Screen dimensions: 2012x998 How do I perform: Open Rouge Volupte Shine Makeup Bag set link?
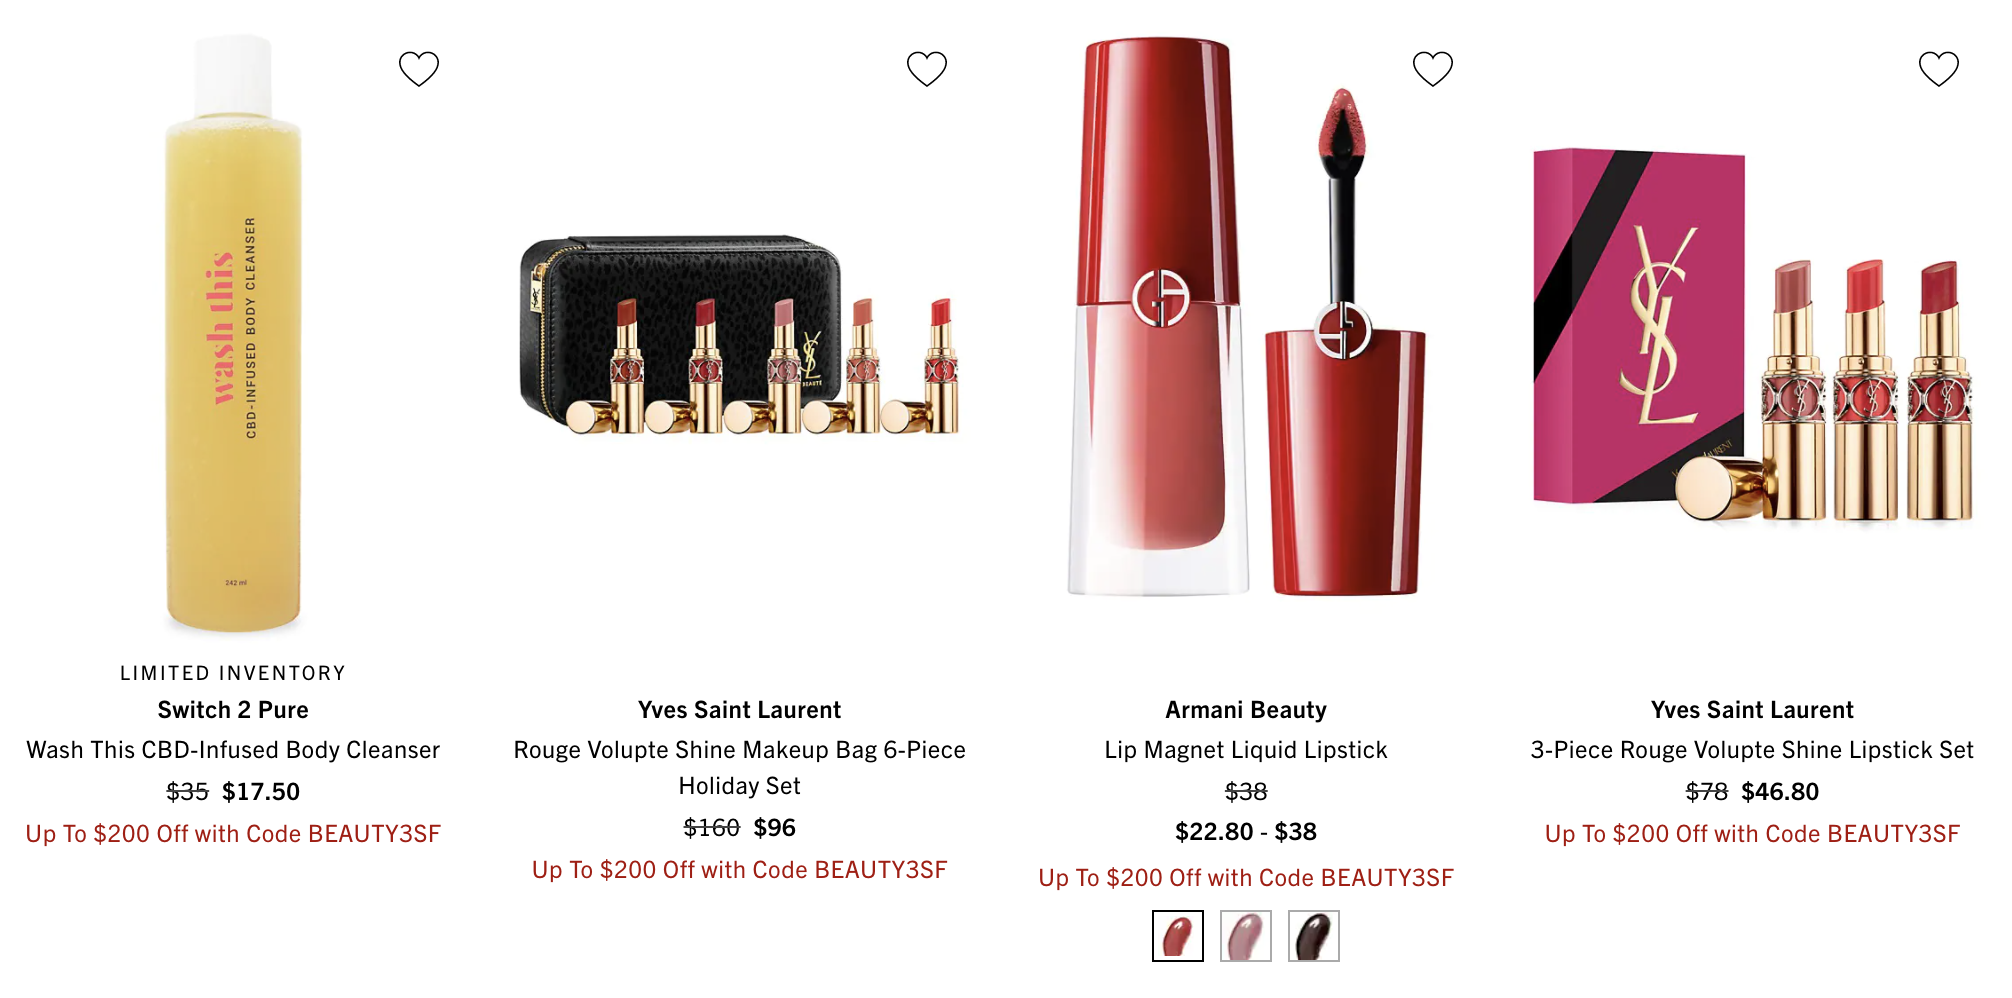click(x=739, y=768)
